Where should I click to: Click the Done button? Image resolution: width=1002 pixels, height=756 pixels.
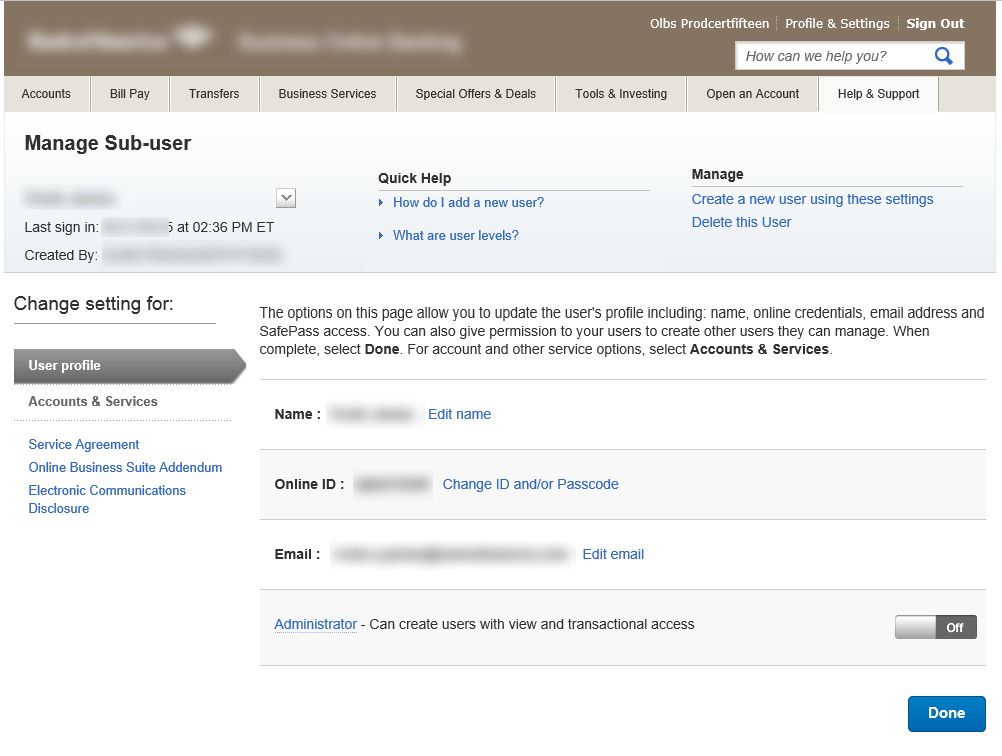click(946, 713)
